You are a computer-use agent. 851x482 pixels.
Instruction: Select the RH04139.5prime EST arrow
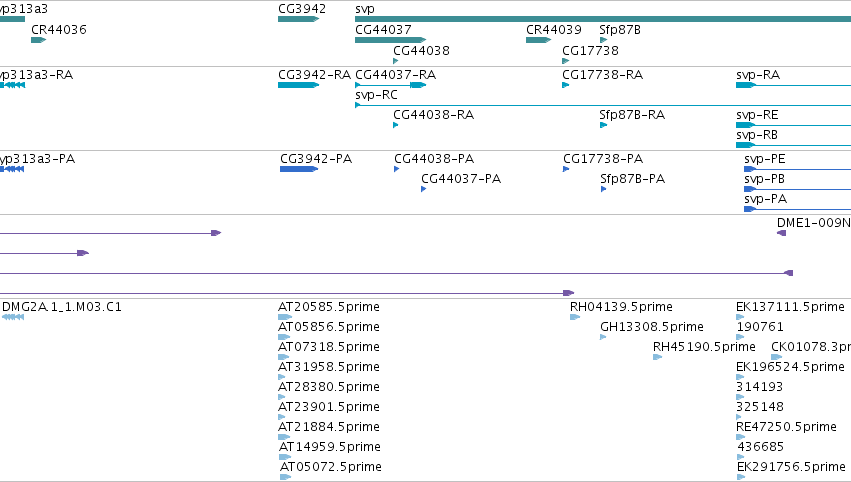click(x=575, y=317)
